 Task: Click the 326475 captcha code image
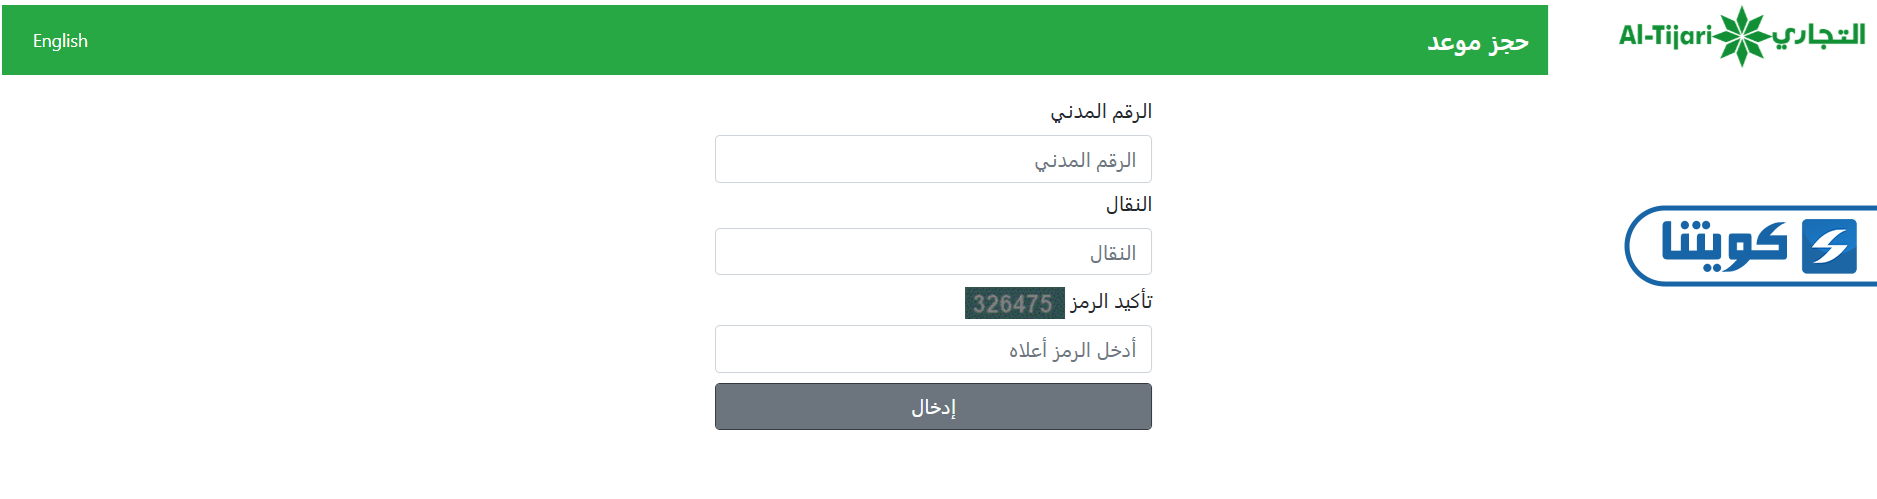(1014, 303)
